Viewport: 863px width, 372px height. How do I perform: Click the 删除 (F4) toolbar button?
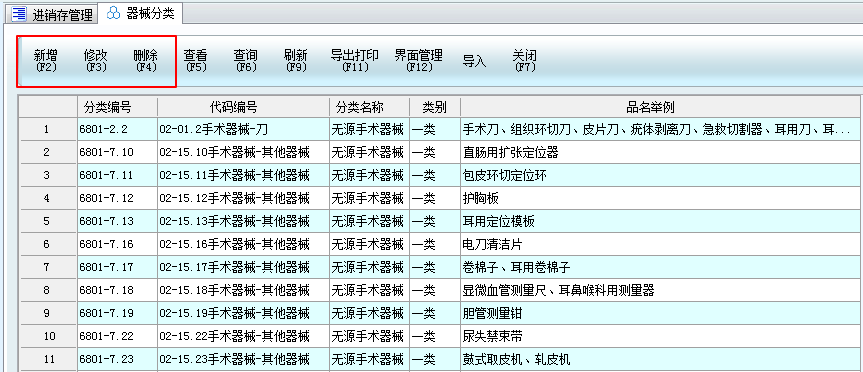[x=146, y=61]
